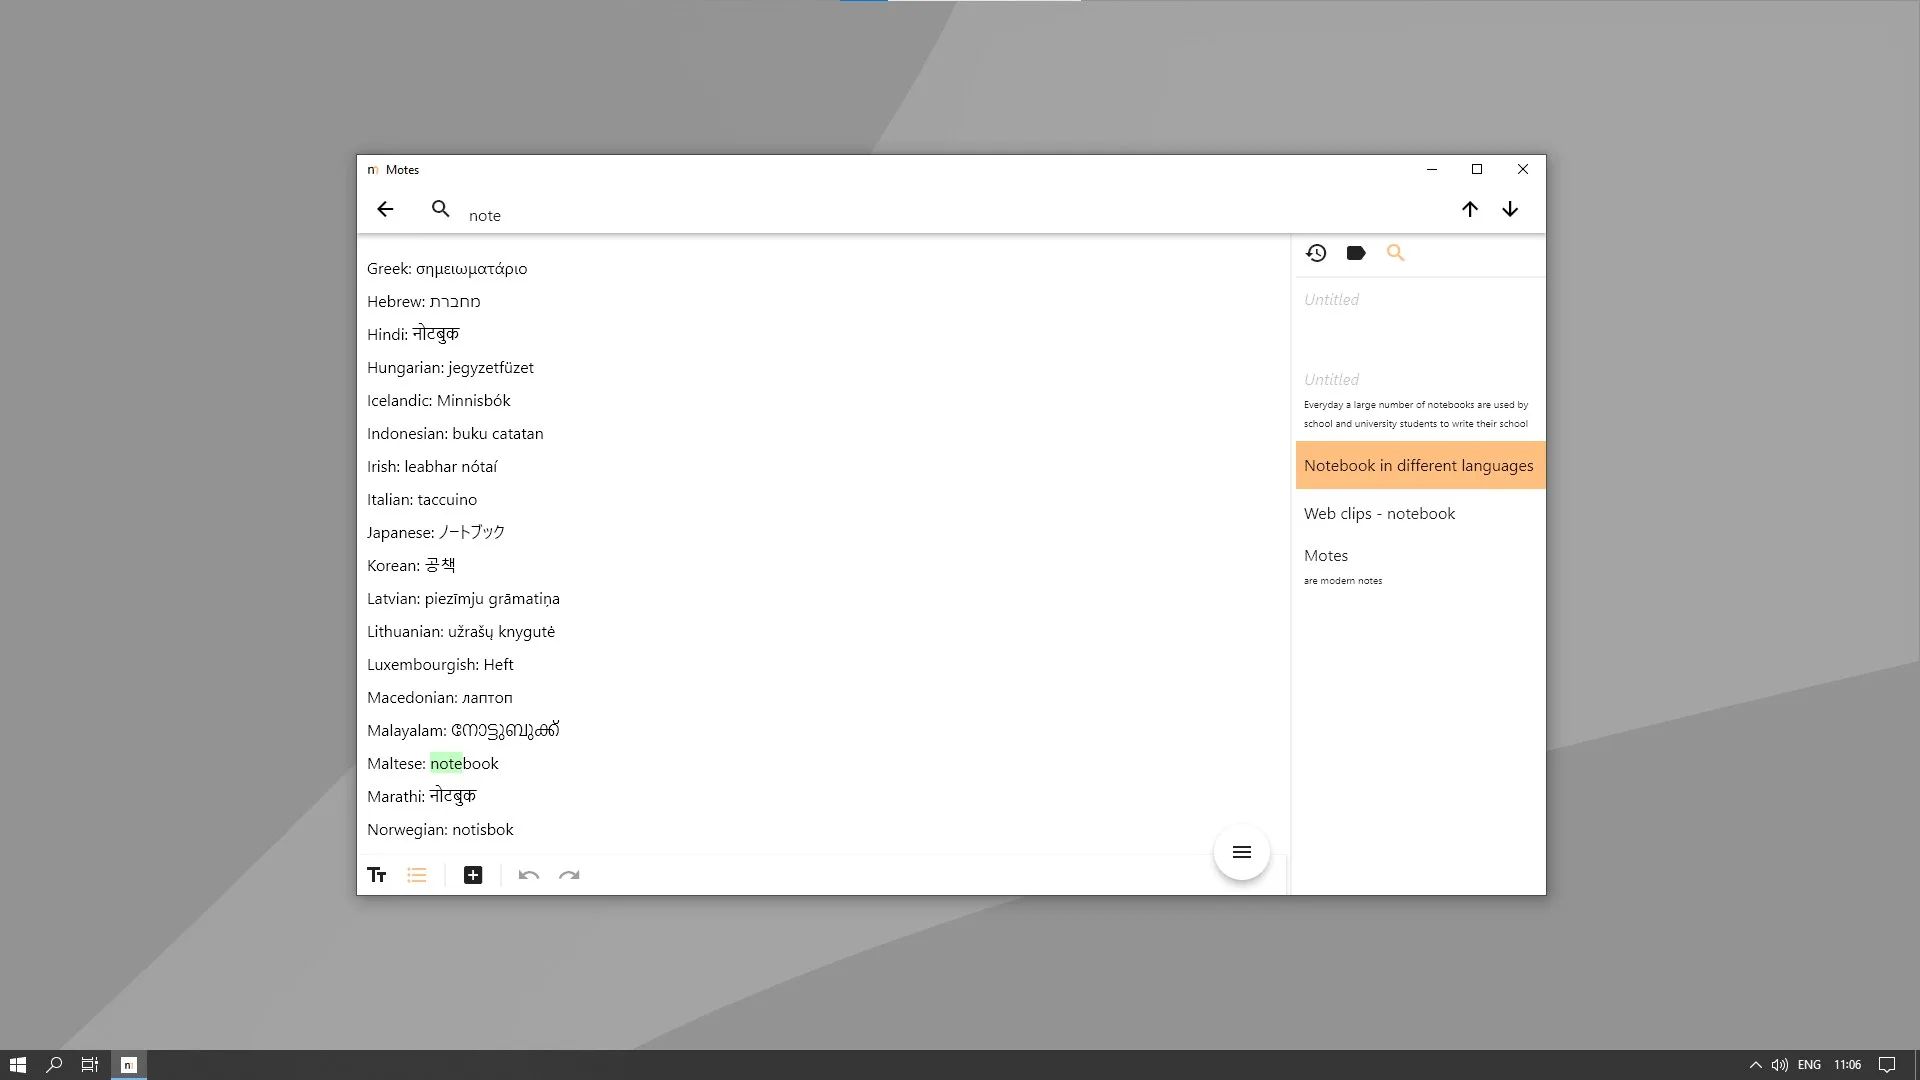Viewport: 1920px width, 1080px height.
Task: Click the 'Latvian: piezīmju grāmatiņa' line
Action: click(463, 598)
